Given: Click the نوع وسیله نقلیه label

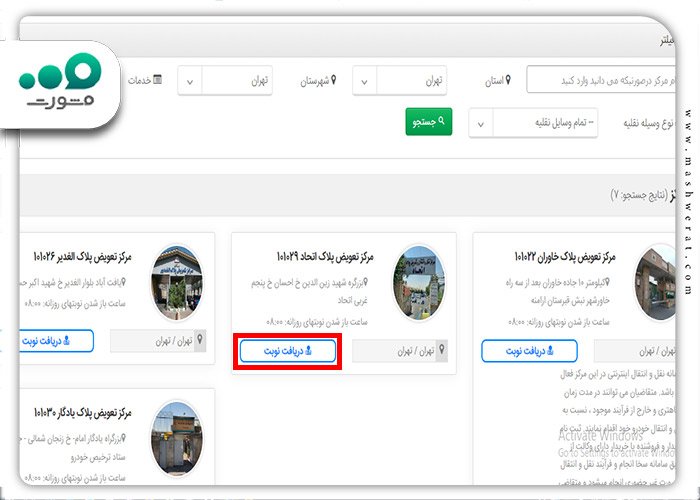Looking at the screenshot, I should coord(648,124).
